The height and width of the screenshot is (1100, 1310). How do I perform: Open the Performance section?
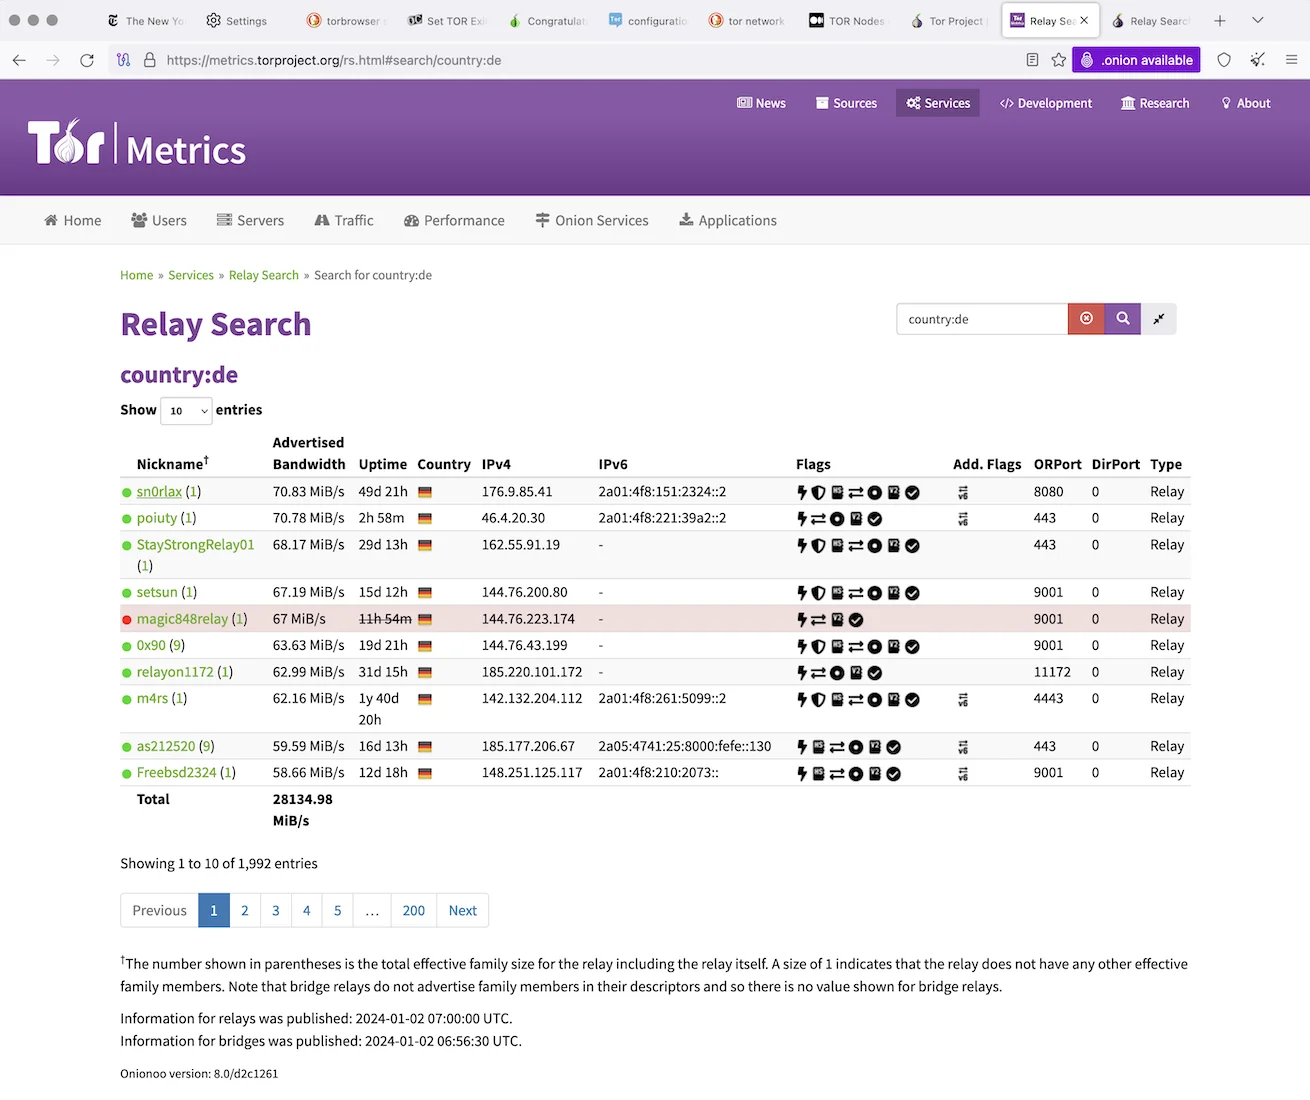pyautogui.click(x=454, y=220)
